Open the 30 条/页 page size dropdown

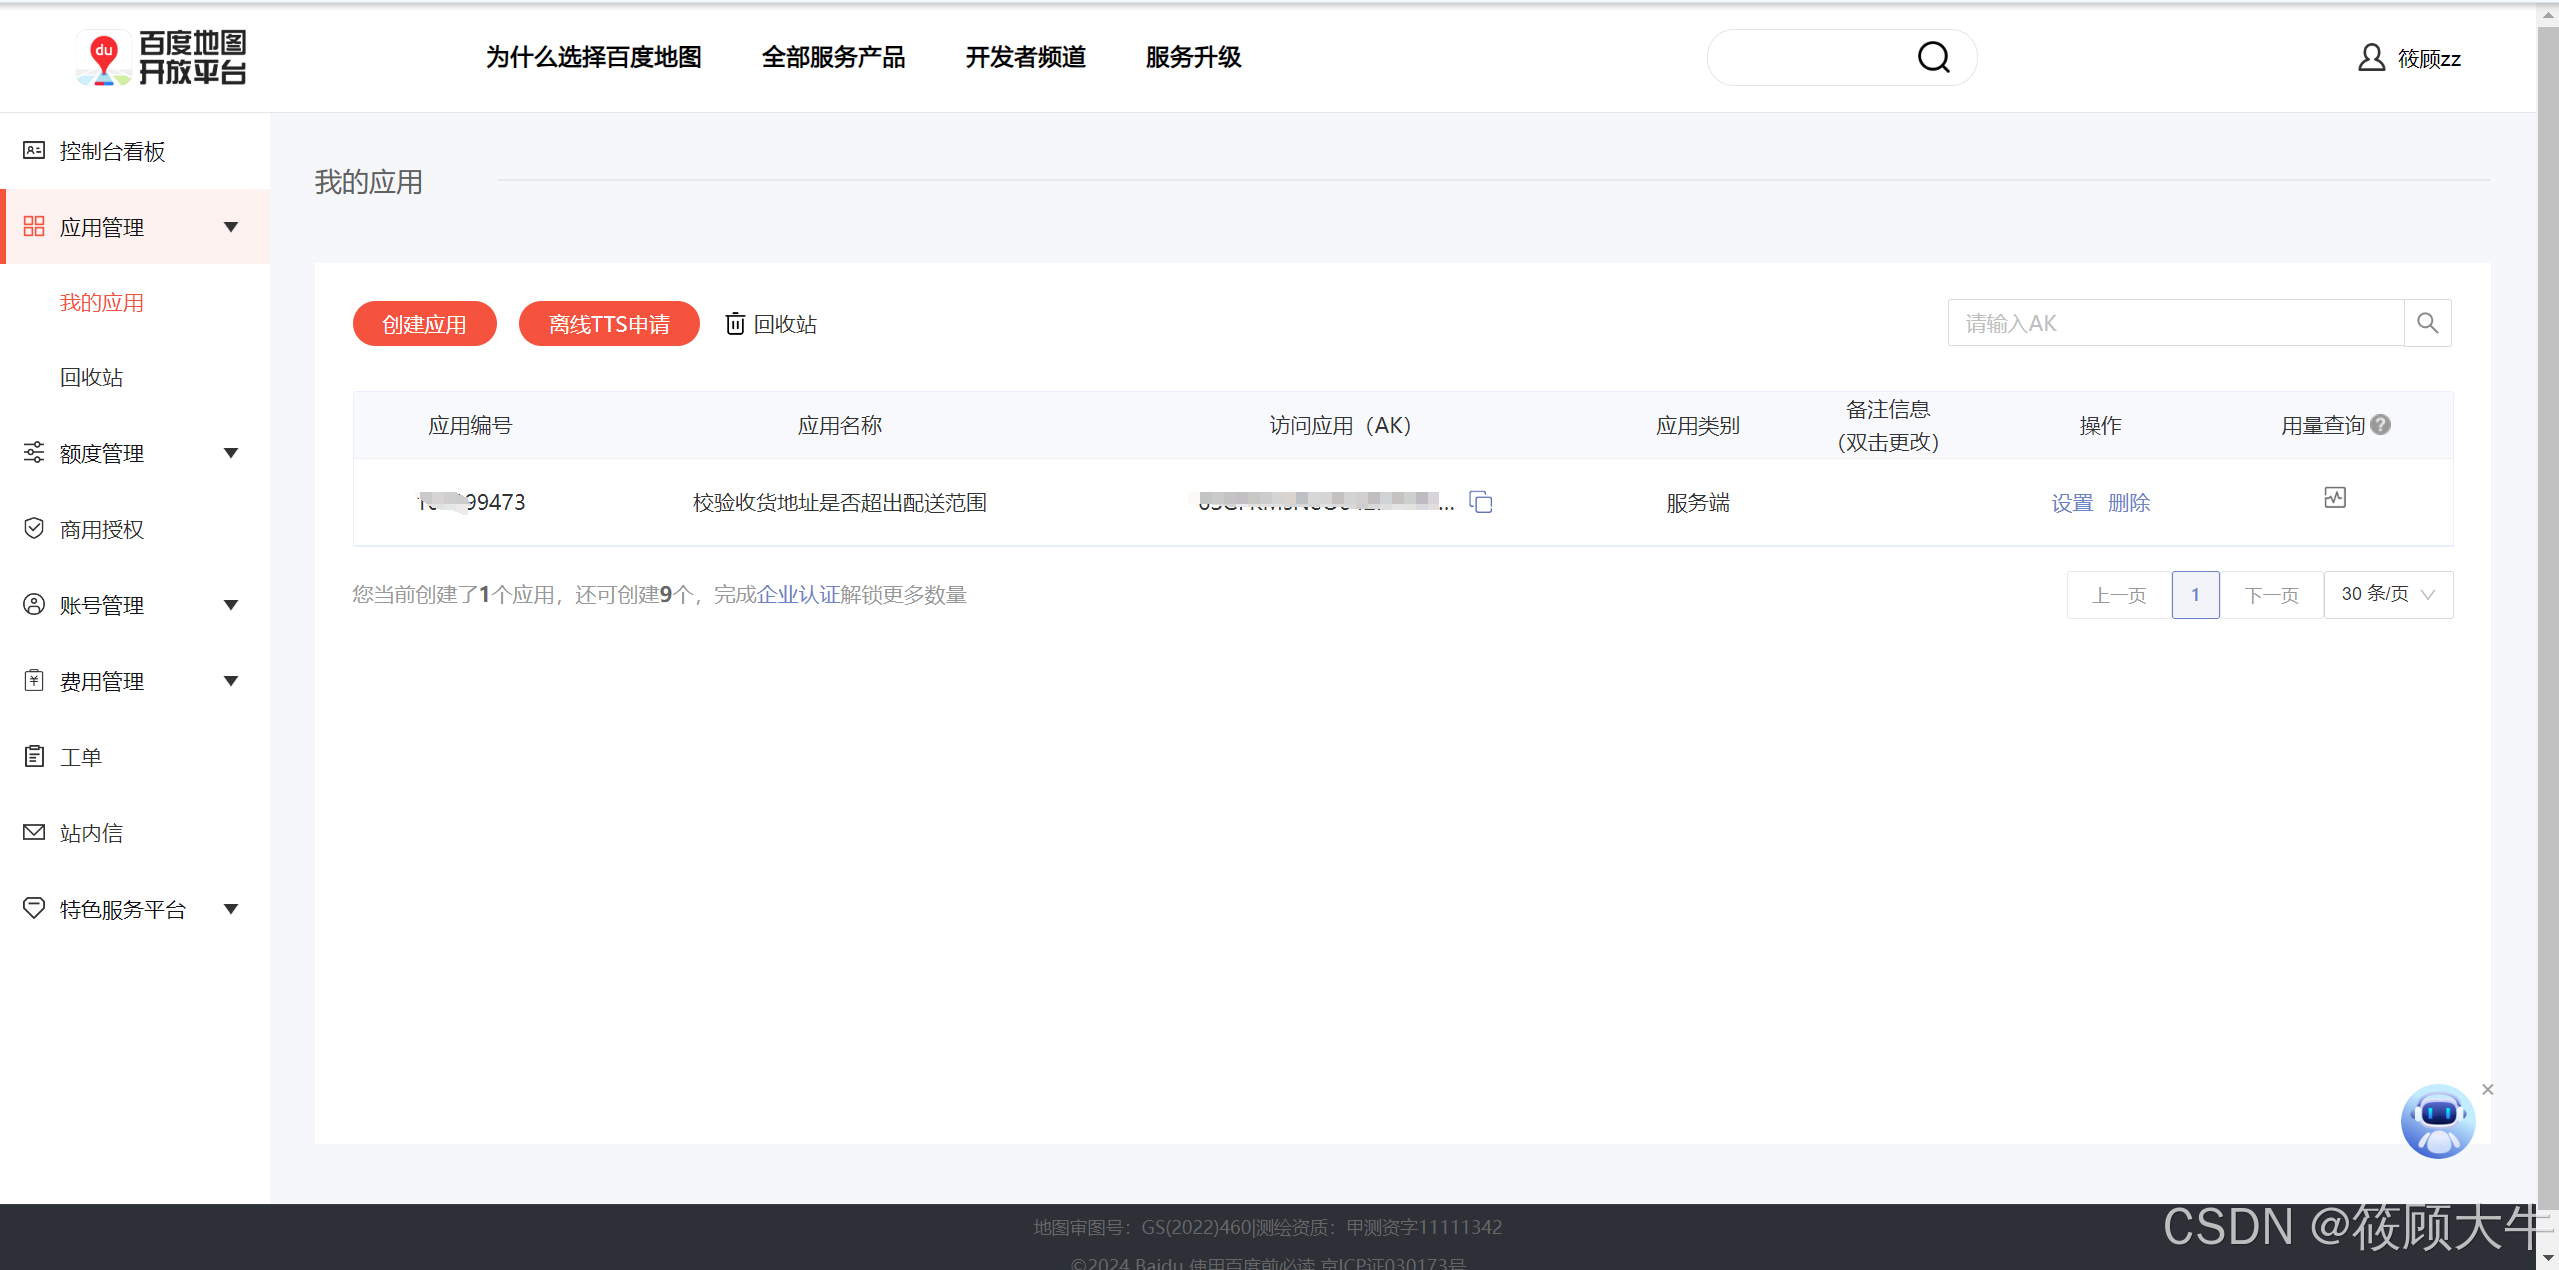(x=2387, y=595)
